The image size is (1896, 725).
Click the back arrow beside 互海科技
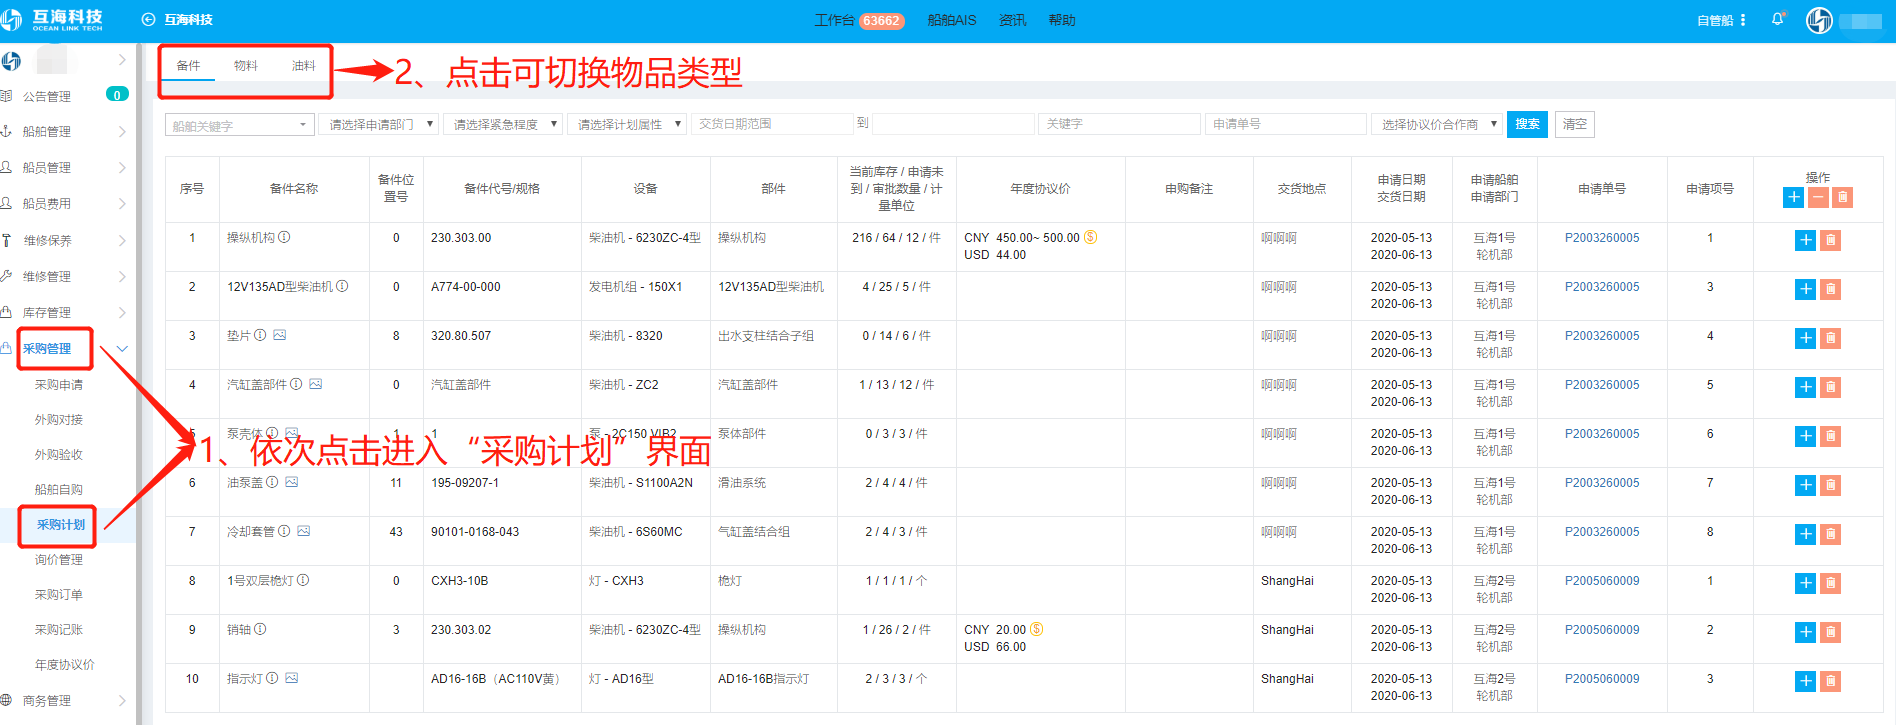[x=148, y=20]
